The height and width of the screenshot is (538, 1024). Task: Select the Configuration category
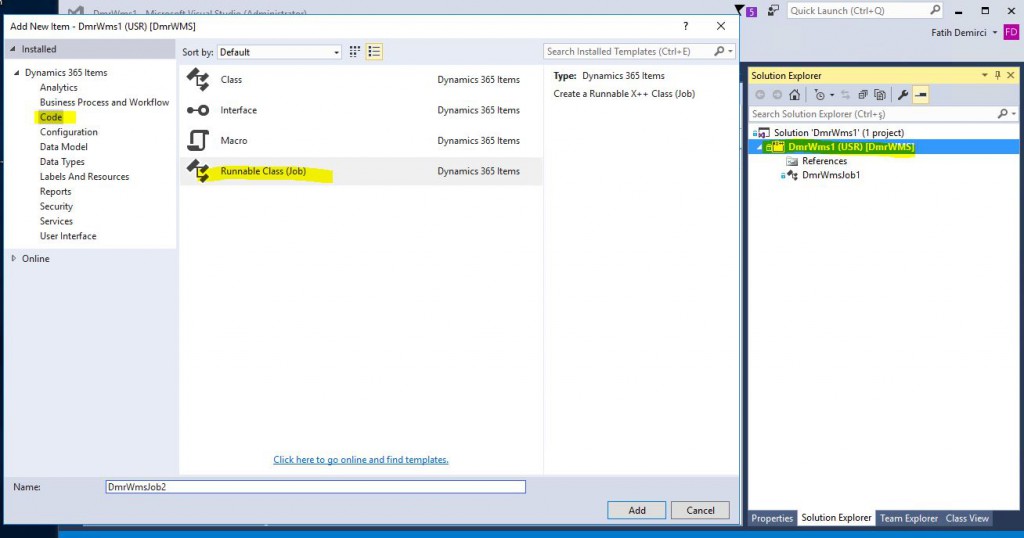(x=69, y=132)
